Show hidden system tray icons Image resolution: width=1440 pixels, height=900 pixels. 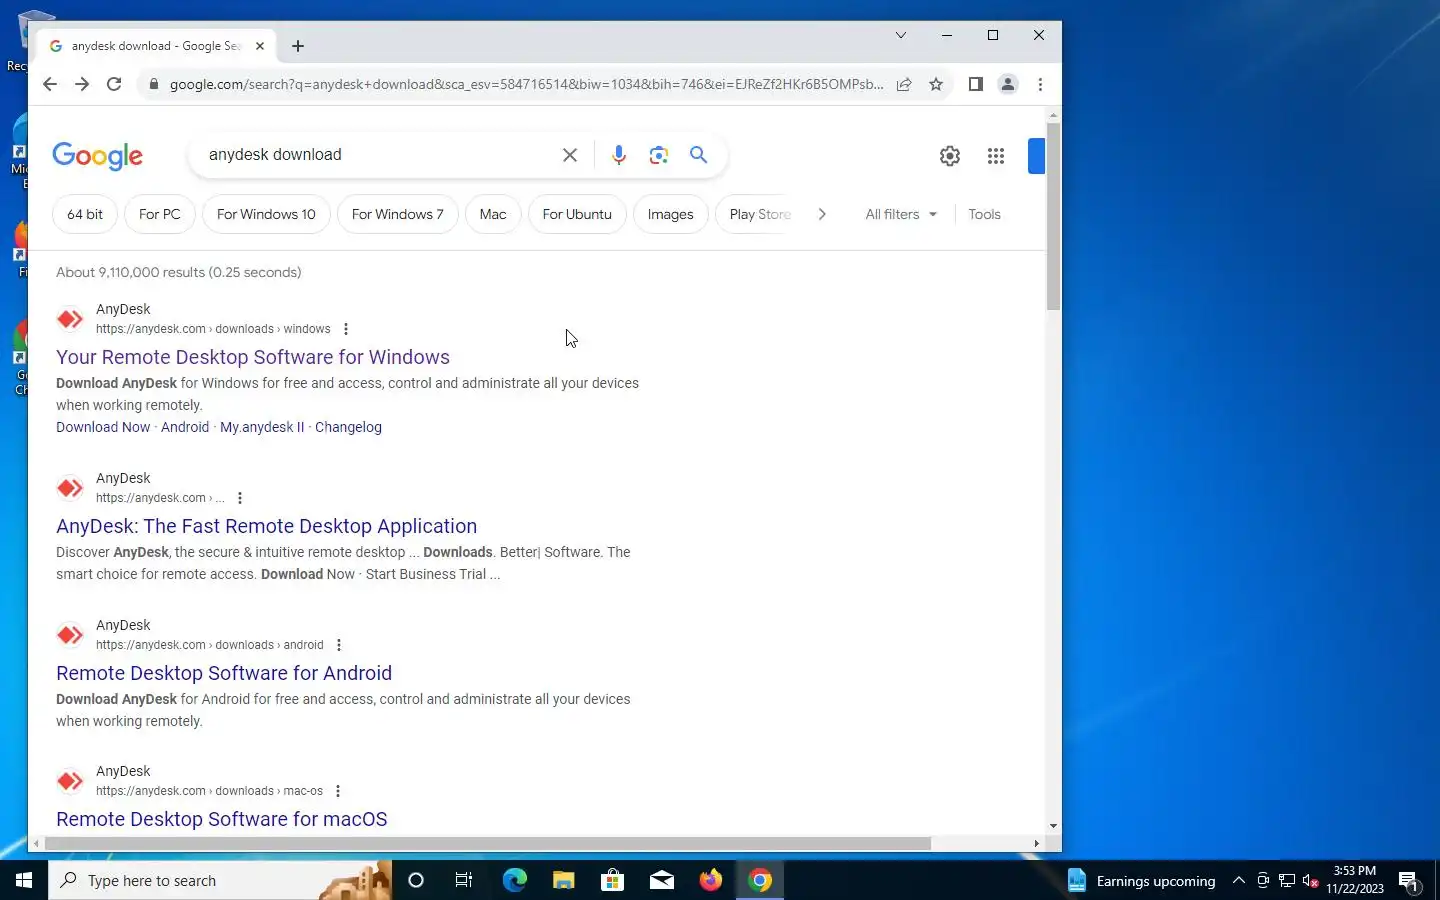1239,880
